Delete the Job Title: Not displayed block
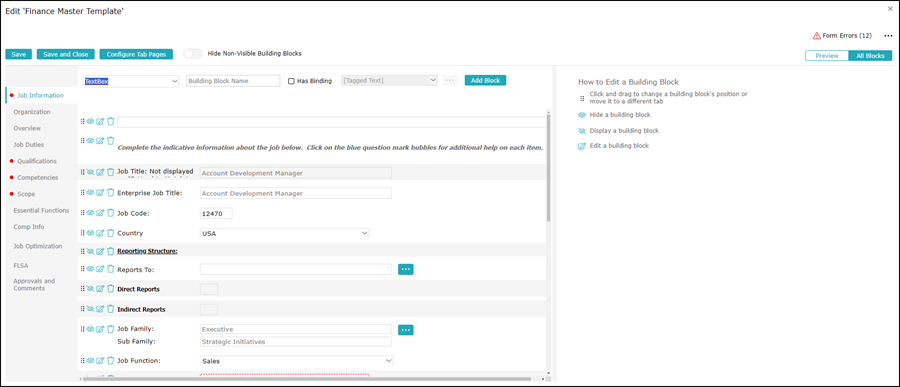Image resolution: width=900 pixels, height=387 pixels. point(111,172)
